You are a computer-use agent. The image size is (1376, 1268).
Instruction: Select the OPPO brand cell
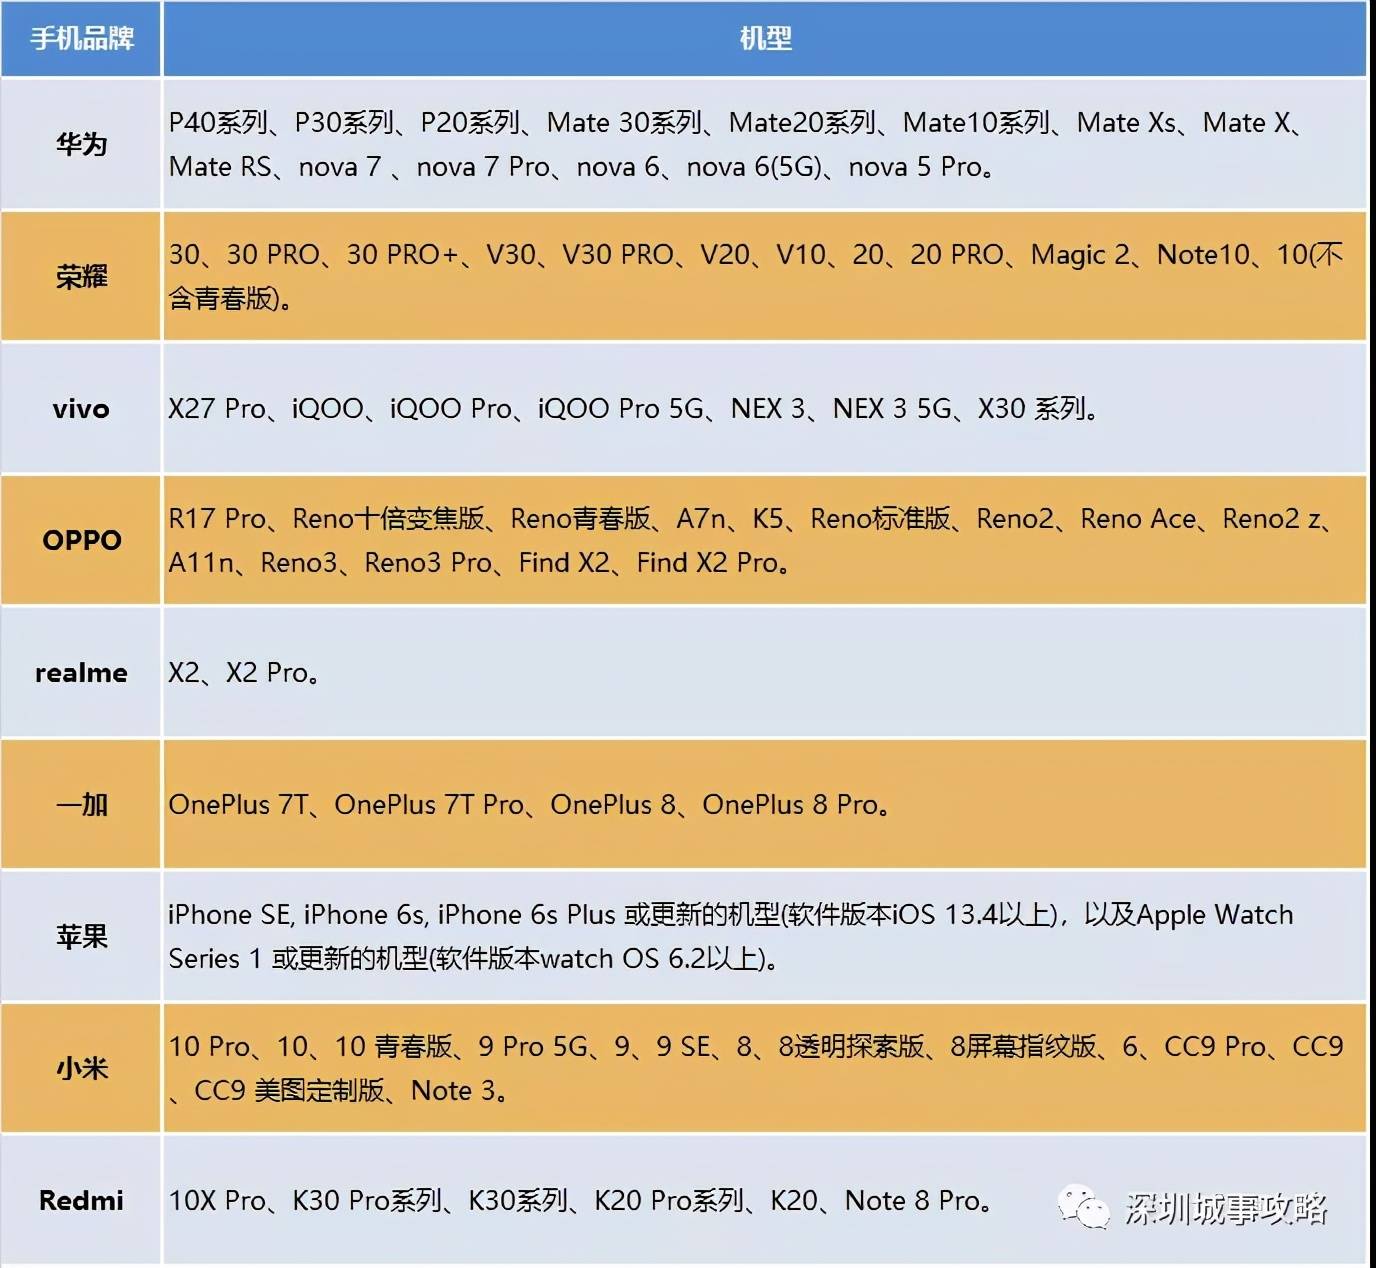click(81, 541)
